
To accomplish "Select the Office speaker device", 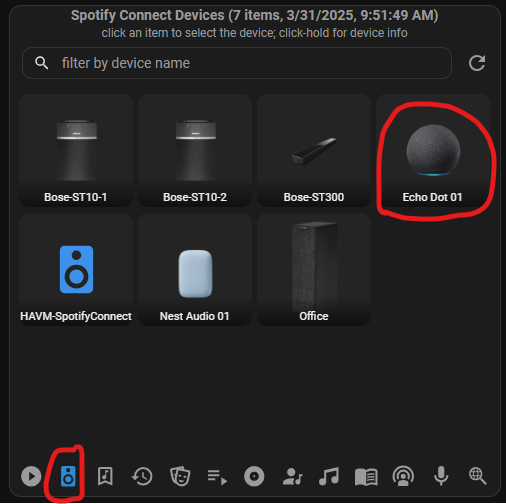I will coord(314,269).
